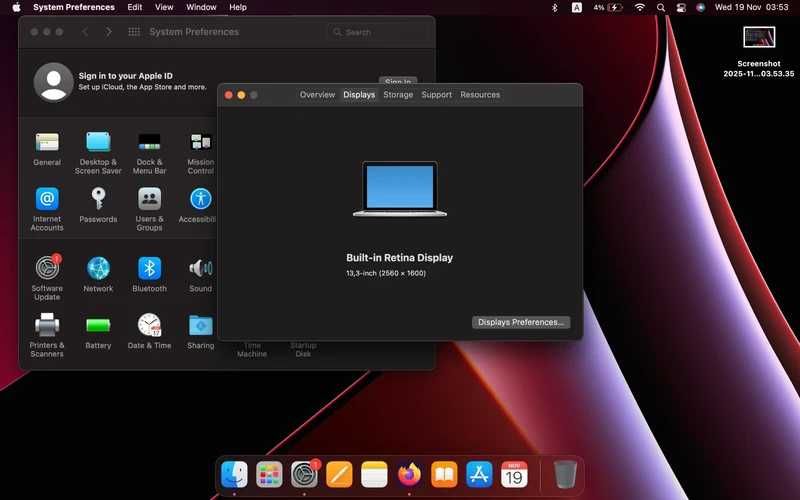The height and width of the screenshot is (500, 800).
Task: Switch to the Storage tab
Action: [x=398, y=94]
